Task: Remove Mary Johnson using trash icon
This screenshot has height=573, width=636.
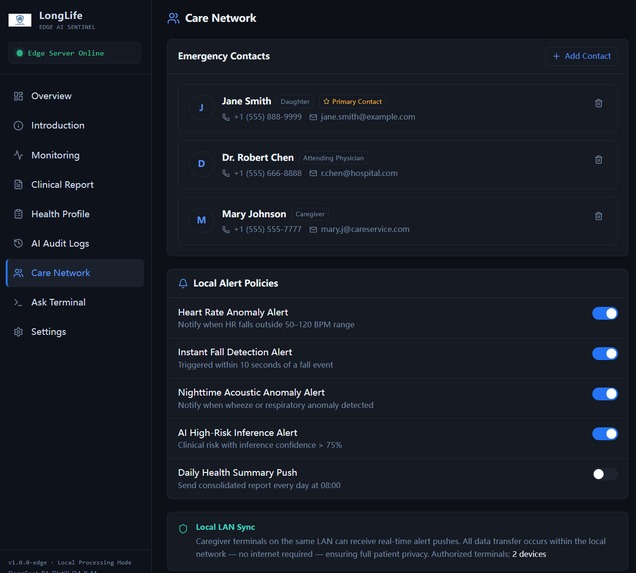Action: pyautogui.click(x=598, y=216)
